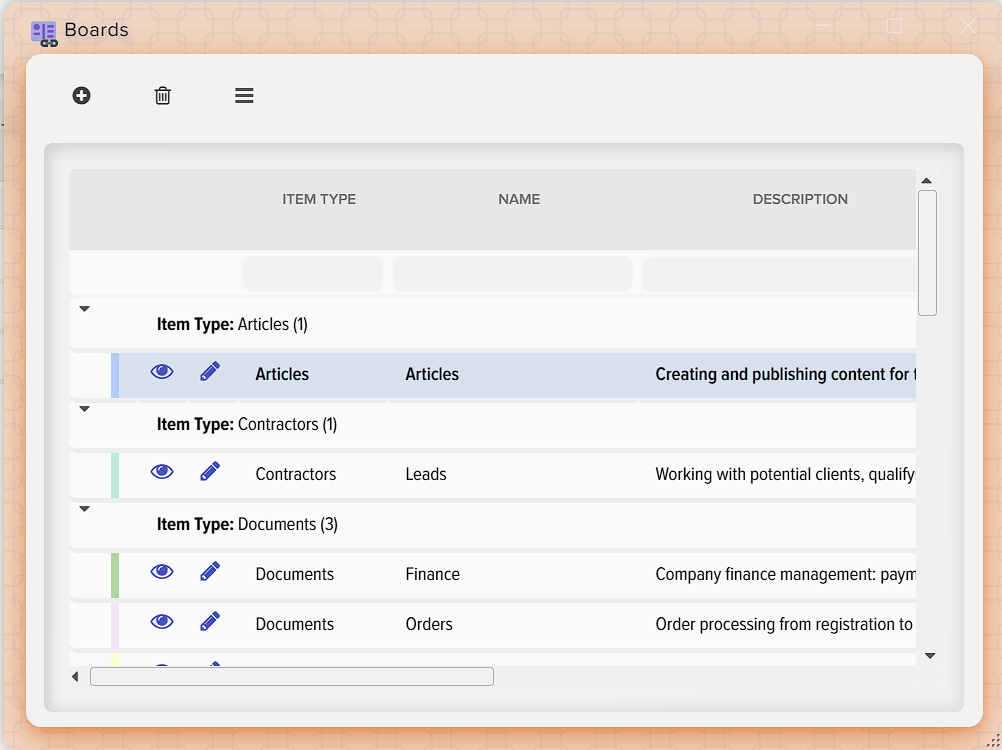
Task: Click the Description filter input field
Action: 780,274
